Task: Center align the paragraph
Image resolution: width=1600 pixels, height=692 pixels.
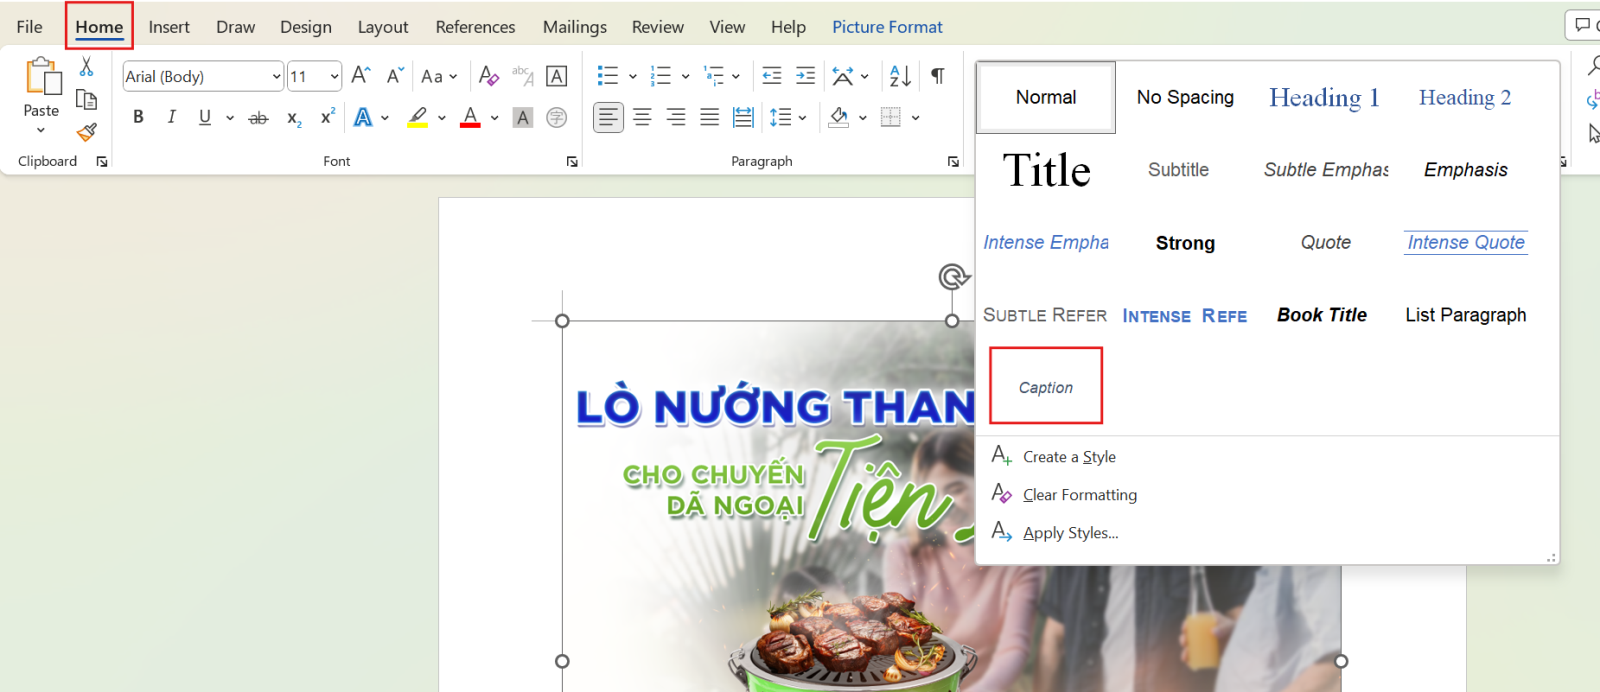Action: [x=642, y=118]
